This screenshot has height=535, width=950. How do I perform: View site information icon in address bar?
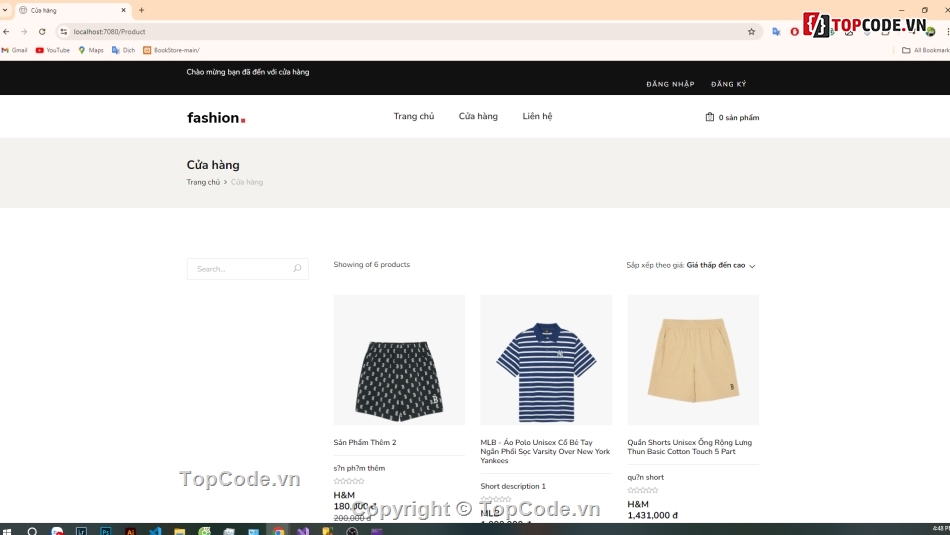click(64, 32)
